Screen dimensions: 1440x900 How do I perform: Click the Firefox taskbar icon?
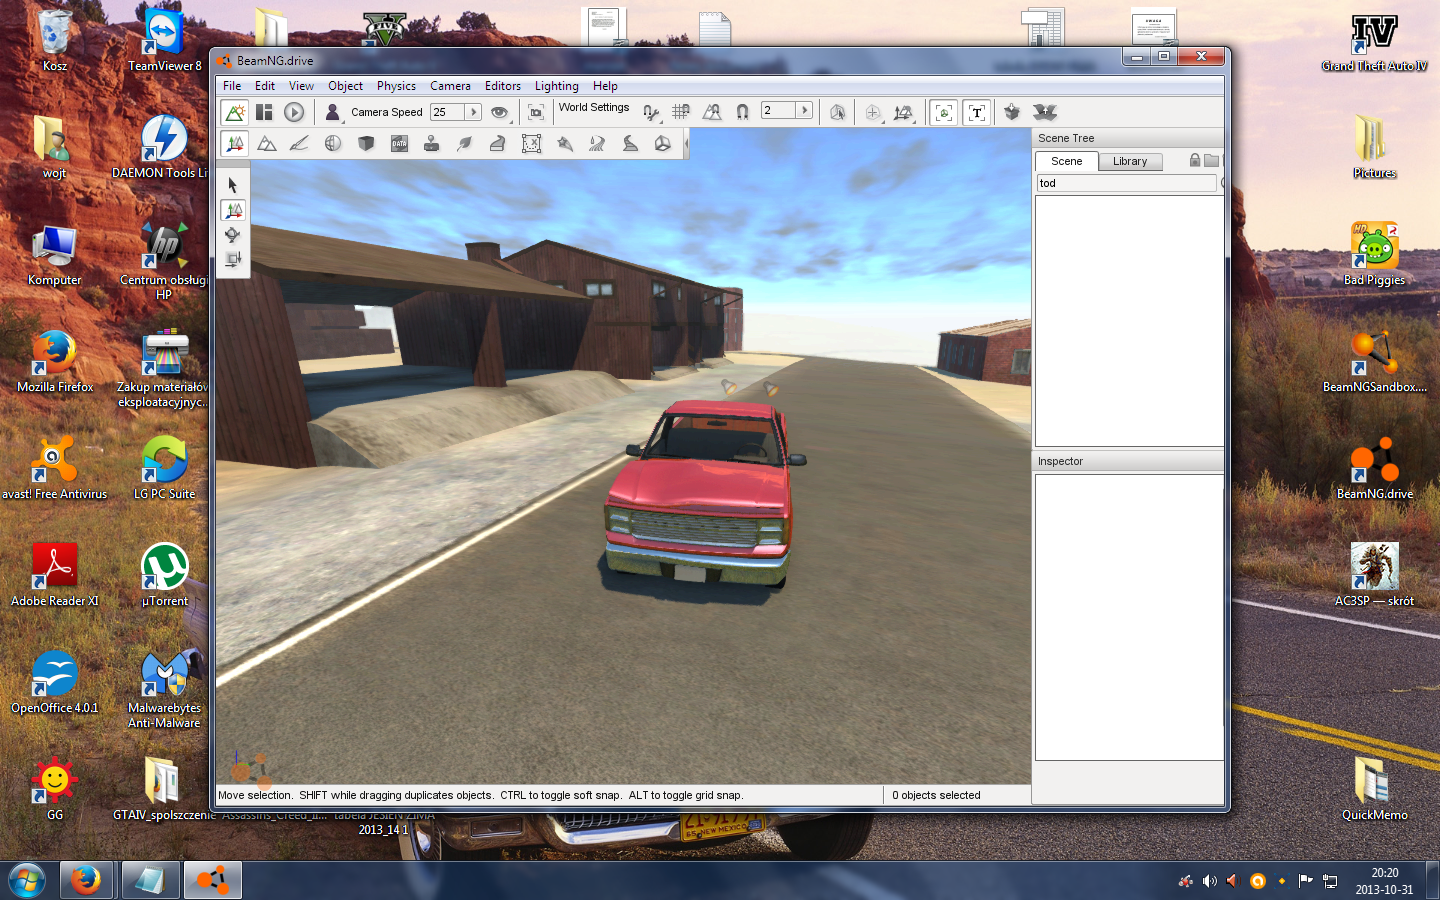click(85, 881)
